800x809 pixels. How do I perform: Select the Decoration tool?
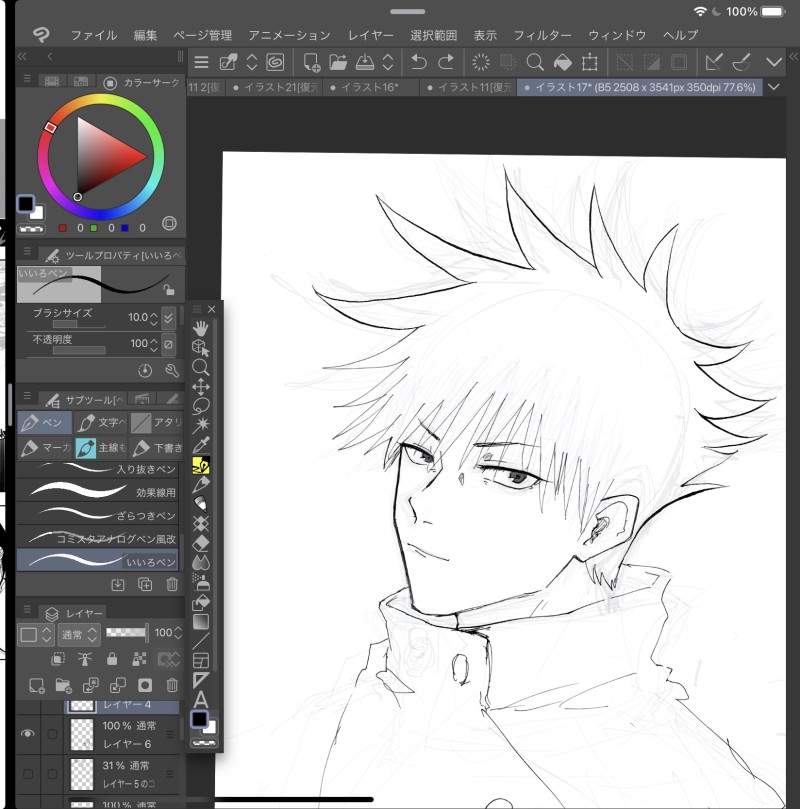(201, 523)
